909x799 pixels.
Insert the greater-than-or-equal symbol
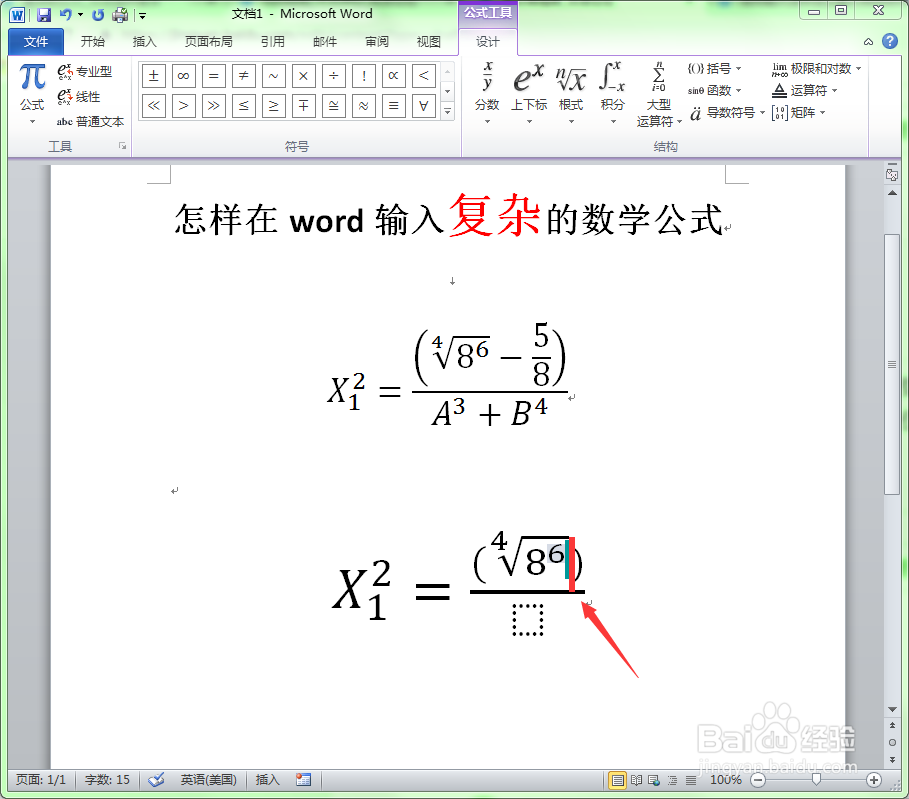(274, 106)
